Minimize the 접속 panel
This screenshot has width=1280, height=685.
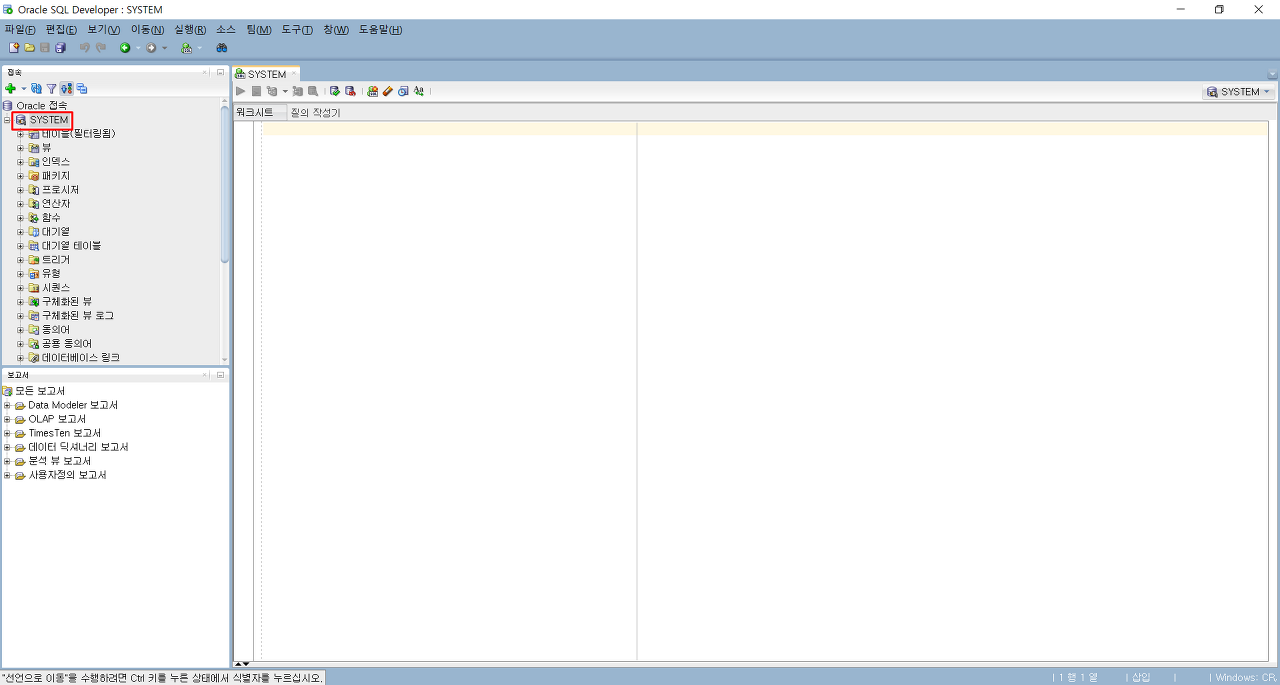pos(220,72)
